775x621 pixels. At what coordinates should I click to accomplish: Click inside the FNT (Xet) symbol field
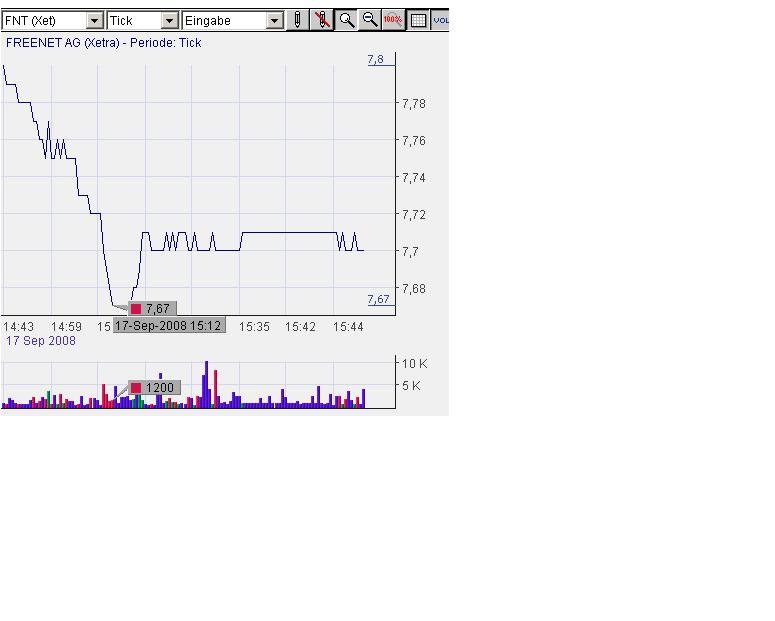point(43,21)
